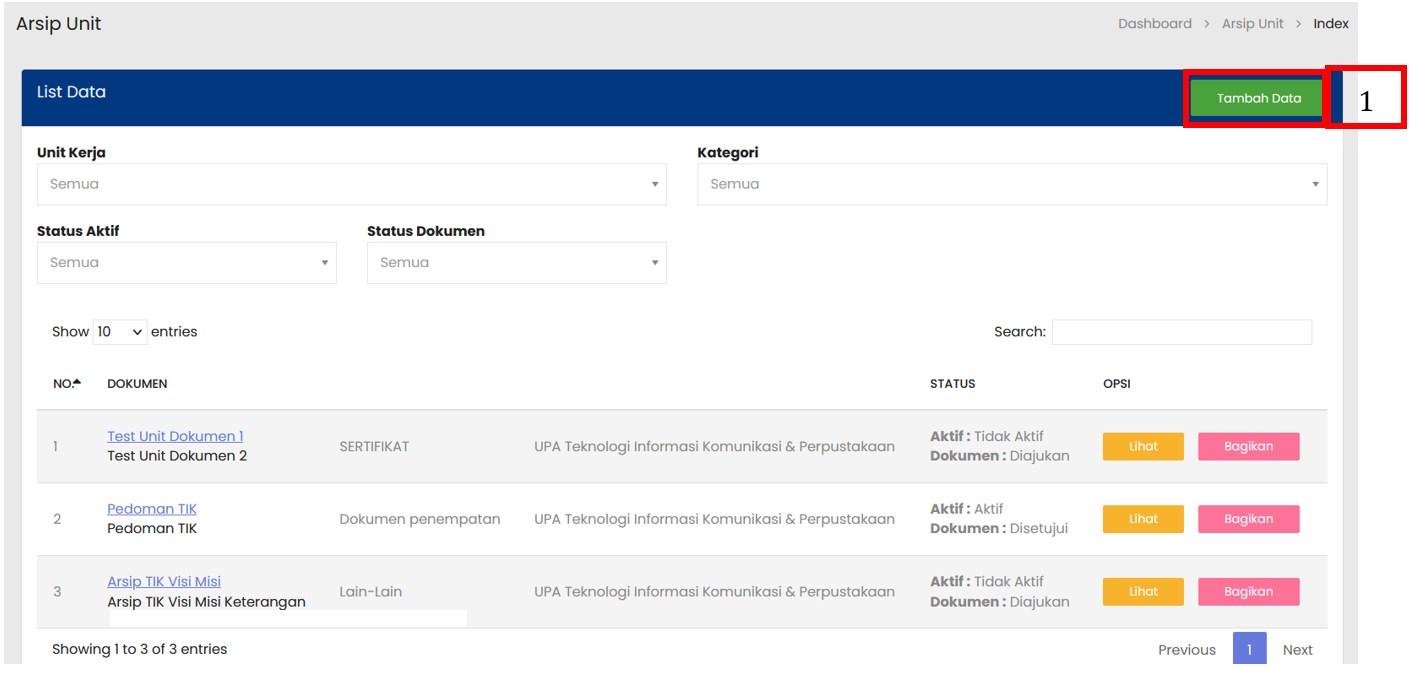Select the Arsip Unit breadcrumb link

pyautogui.click(x=1252, y=24)
